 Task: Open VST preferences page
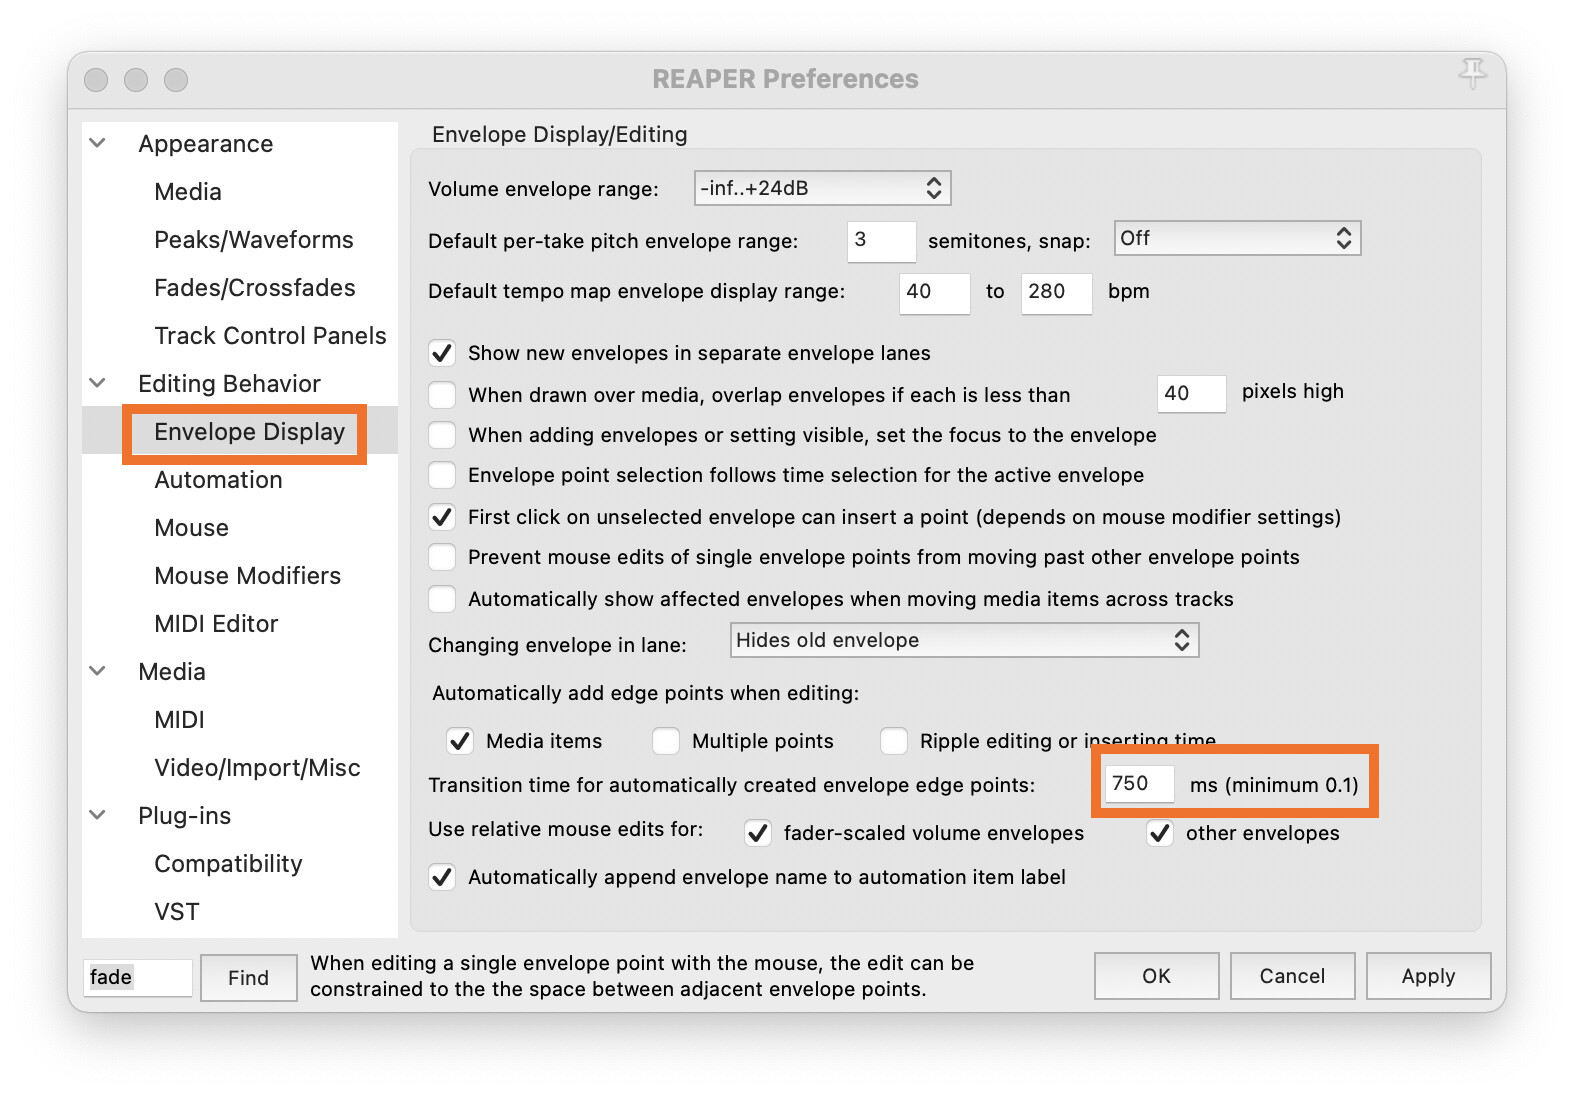click(x=177, y=911)
